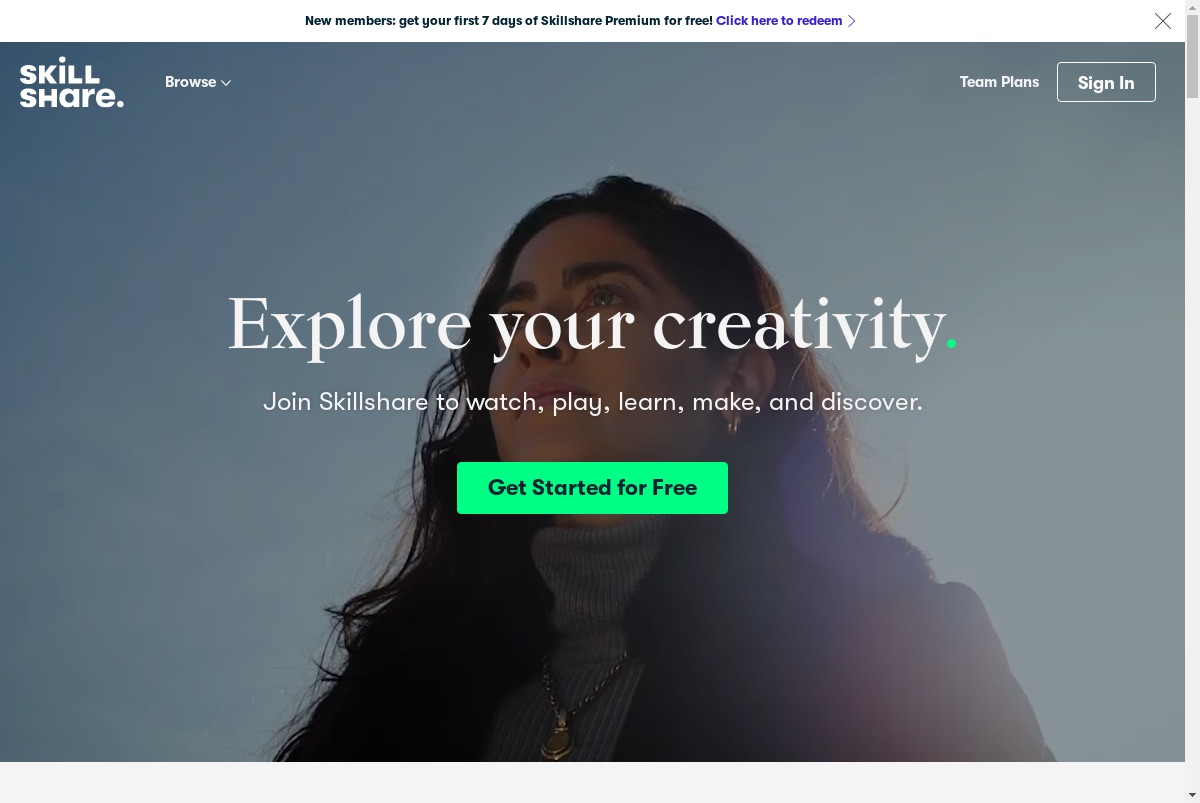Click the green period after creativity
Screen dimensions: 1200x803
click(x=951, y=344)
